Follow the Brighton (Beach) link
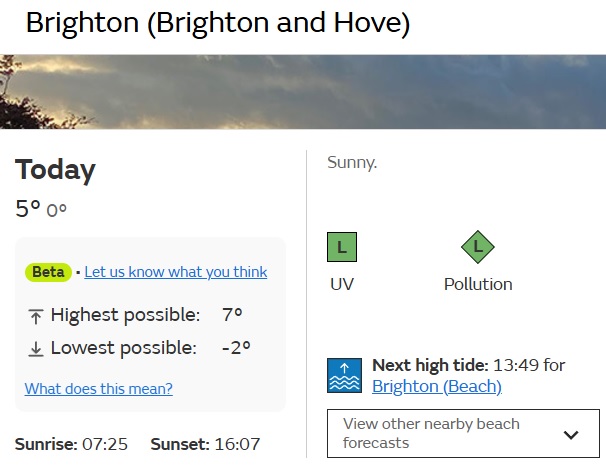 coord(437,386)
